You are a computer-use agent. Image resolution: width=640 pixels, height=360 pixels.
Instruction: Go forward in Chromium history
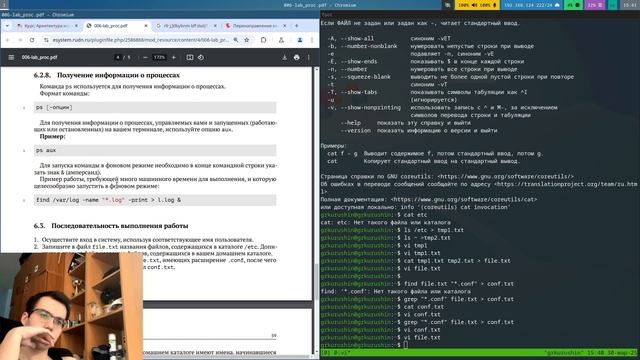pyautogui.click(x=20, y=40)
